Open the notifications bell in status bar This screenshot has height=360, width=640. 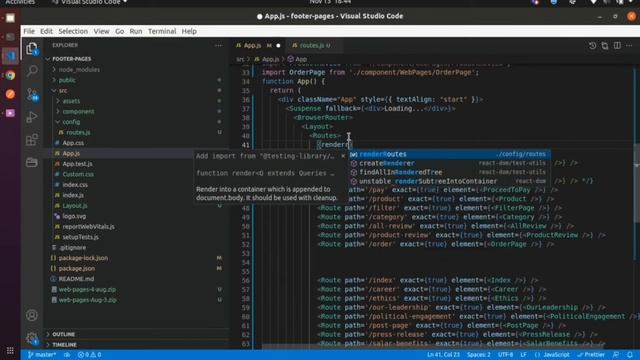630,355
